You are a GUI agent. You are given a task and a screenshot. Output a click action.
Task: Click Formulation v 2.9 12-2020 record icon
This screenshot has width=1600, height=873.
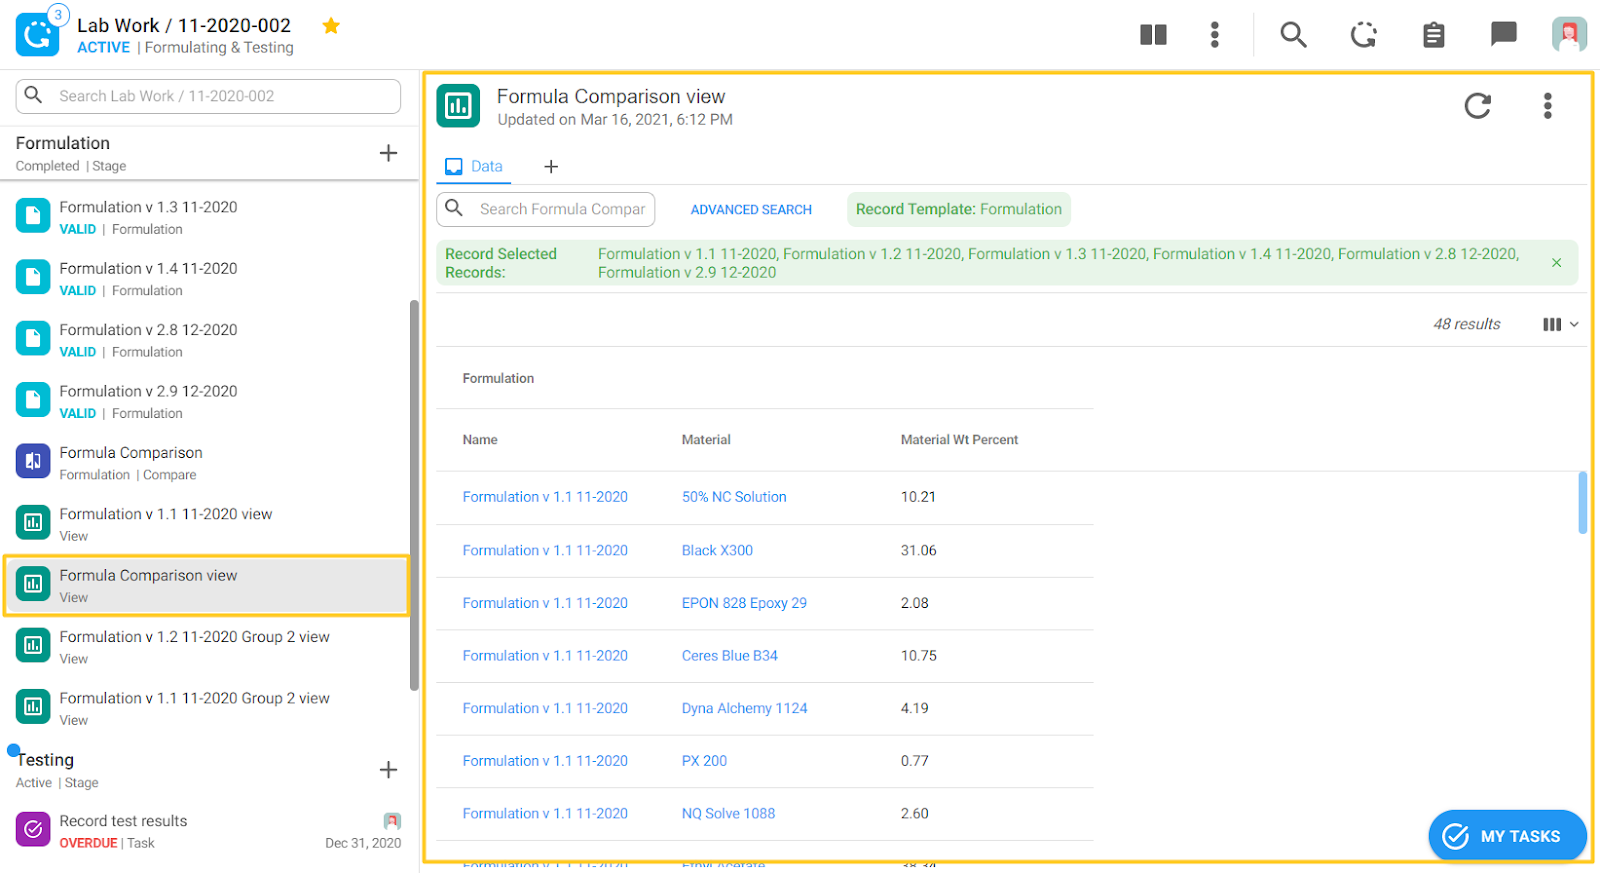click(x=33, y=400)
